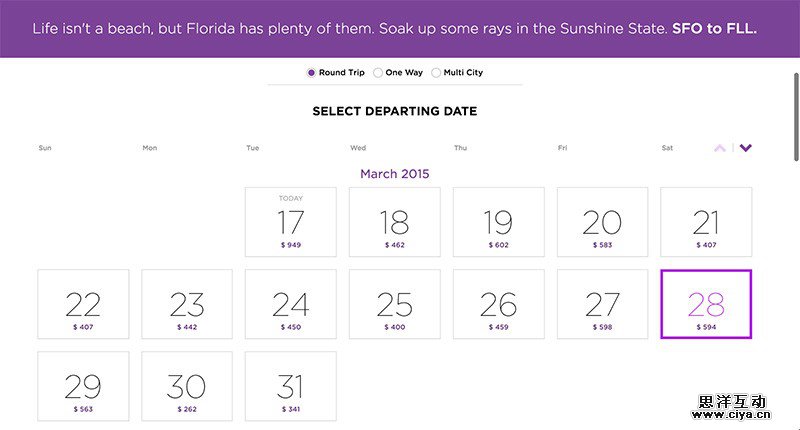
Task: Choose March 18 for $462
Action: 394,222
